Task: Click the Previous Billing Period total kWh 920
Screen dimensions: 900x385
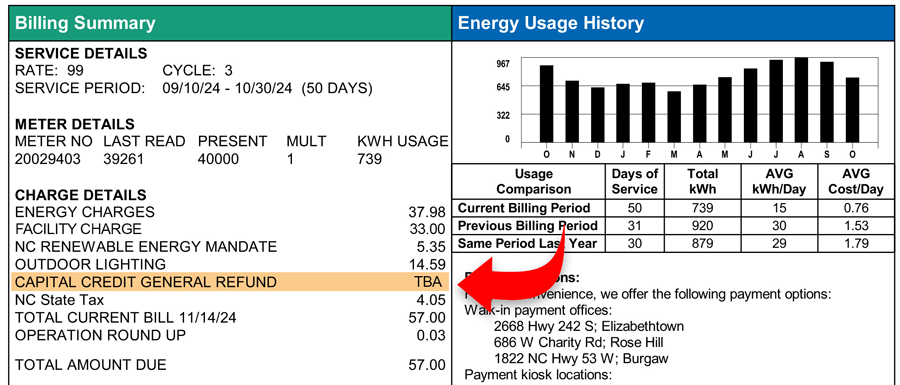Action: point(703,225)
